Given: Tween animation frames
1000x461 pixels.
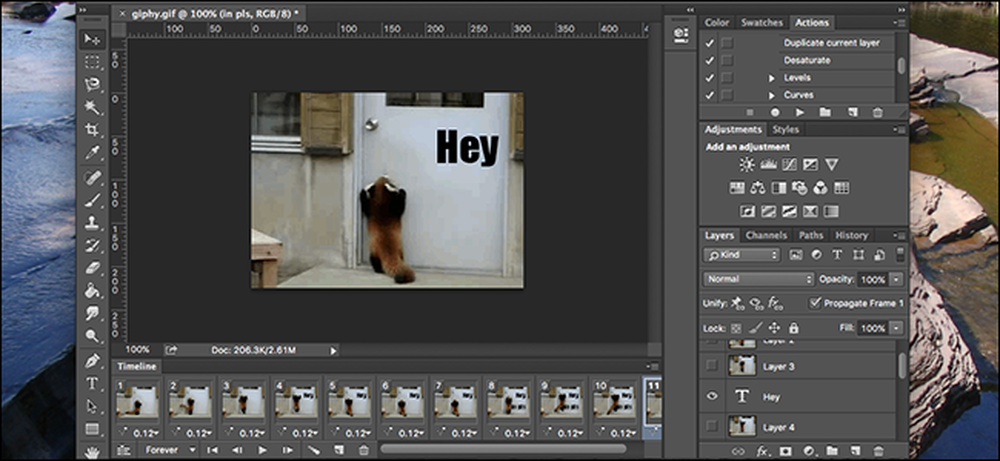Looking at the screenshot, I should 313,450.
